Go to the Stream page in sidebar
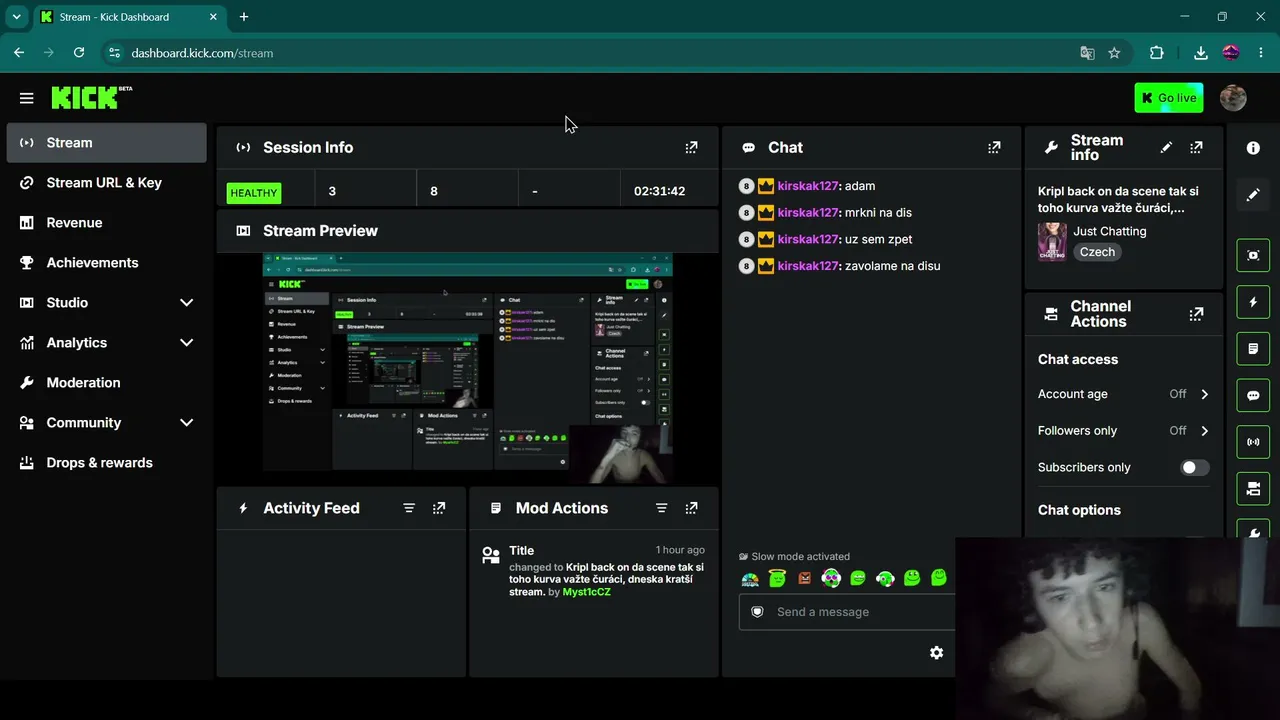Image resolution: width=1280 pixels, height=720 pixels. [x=106, y=143]
